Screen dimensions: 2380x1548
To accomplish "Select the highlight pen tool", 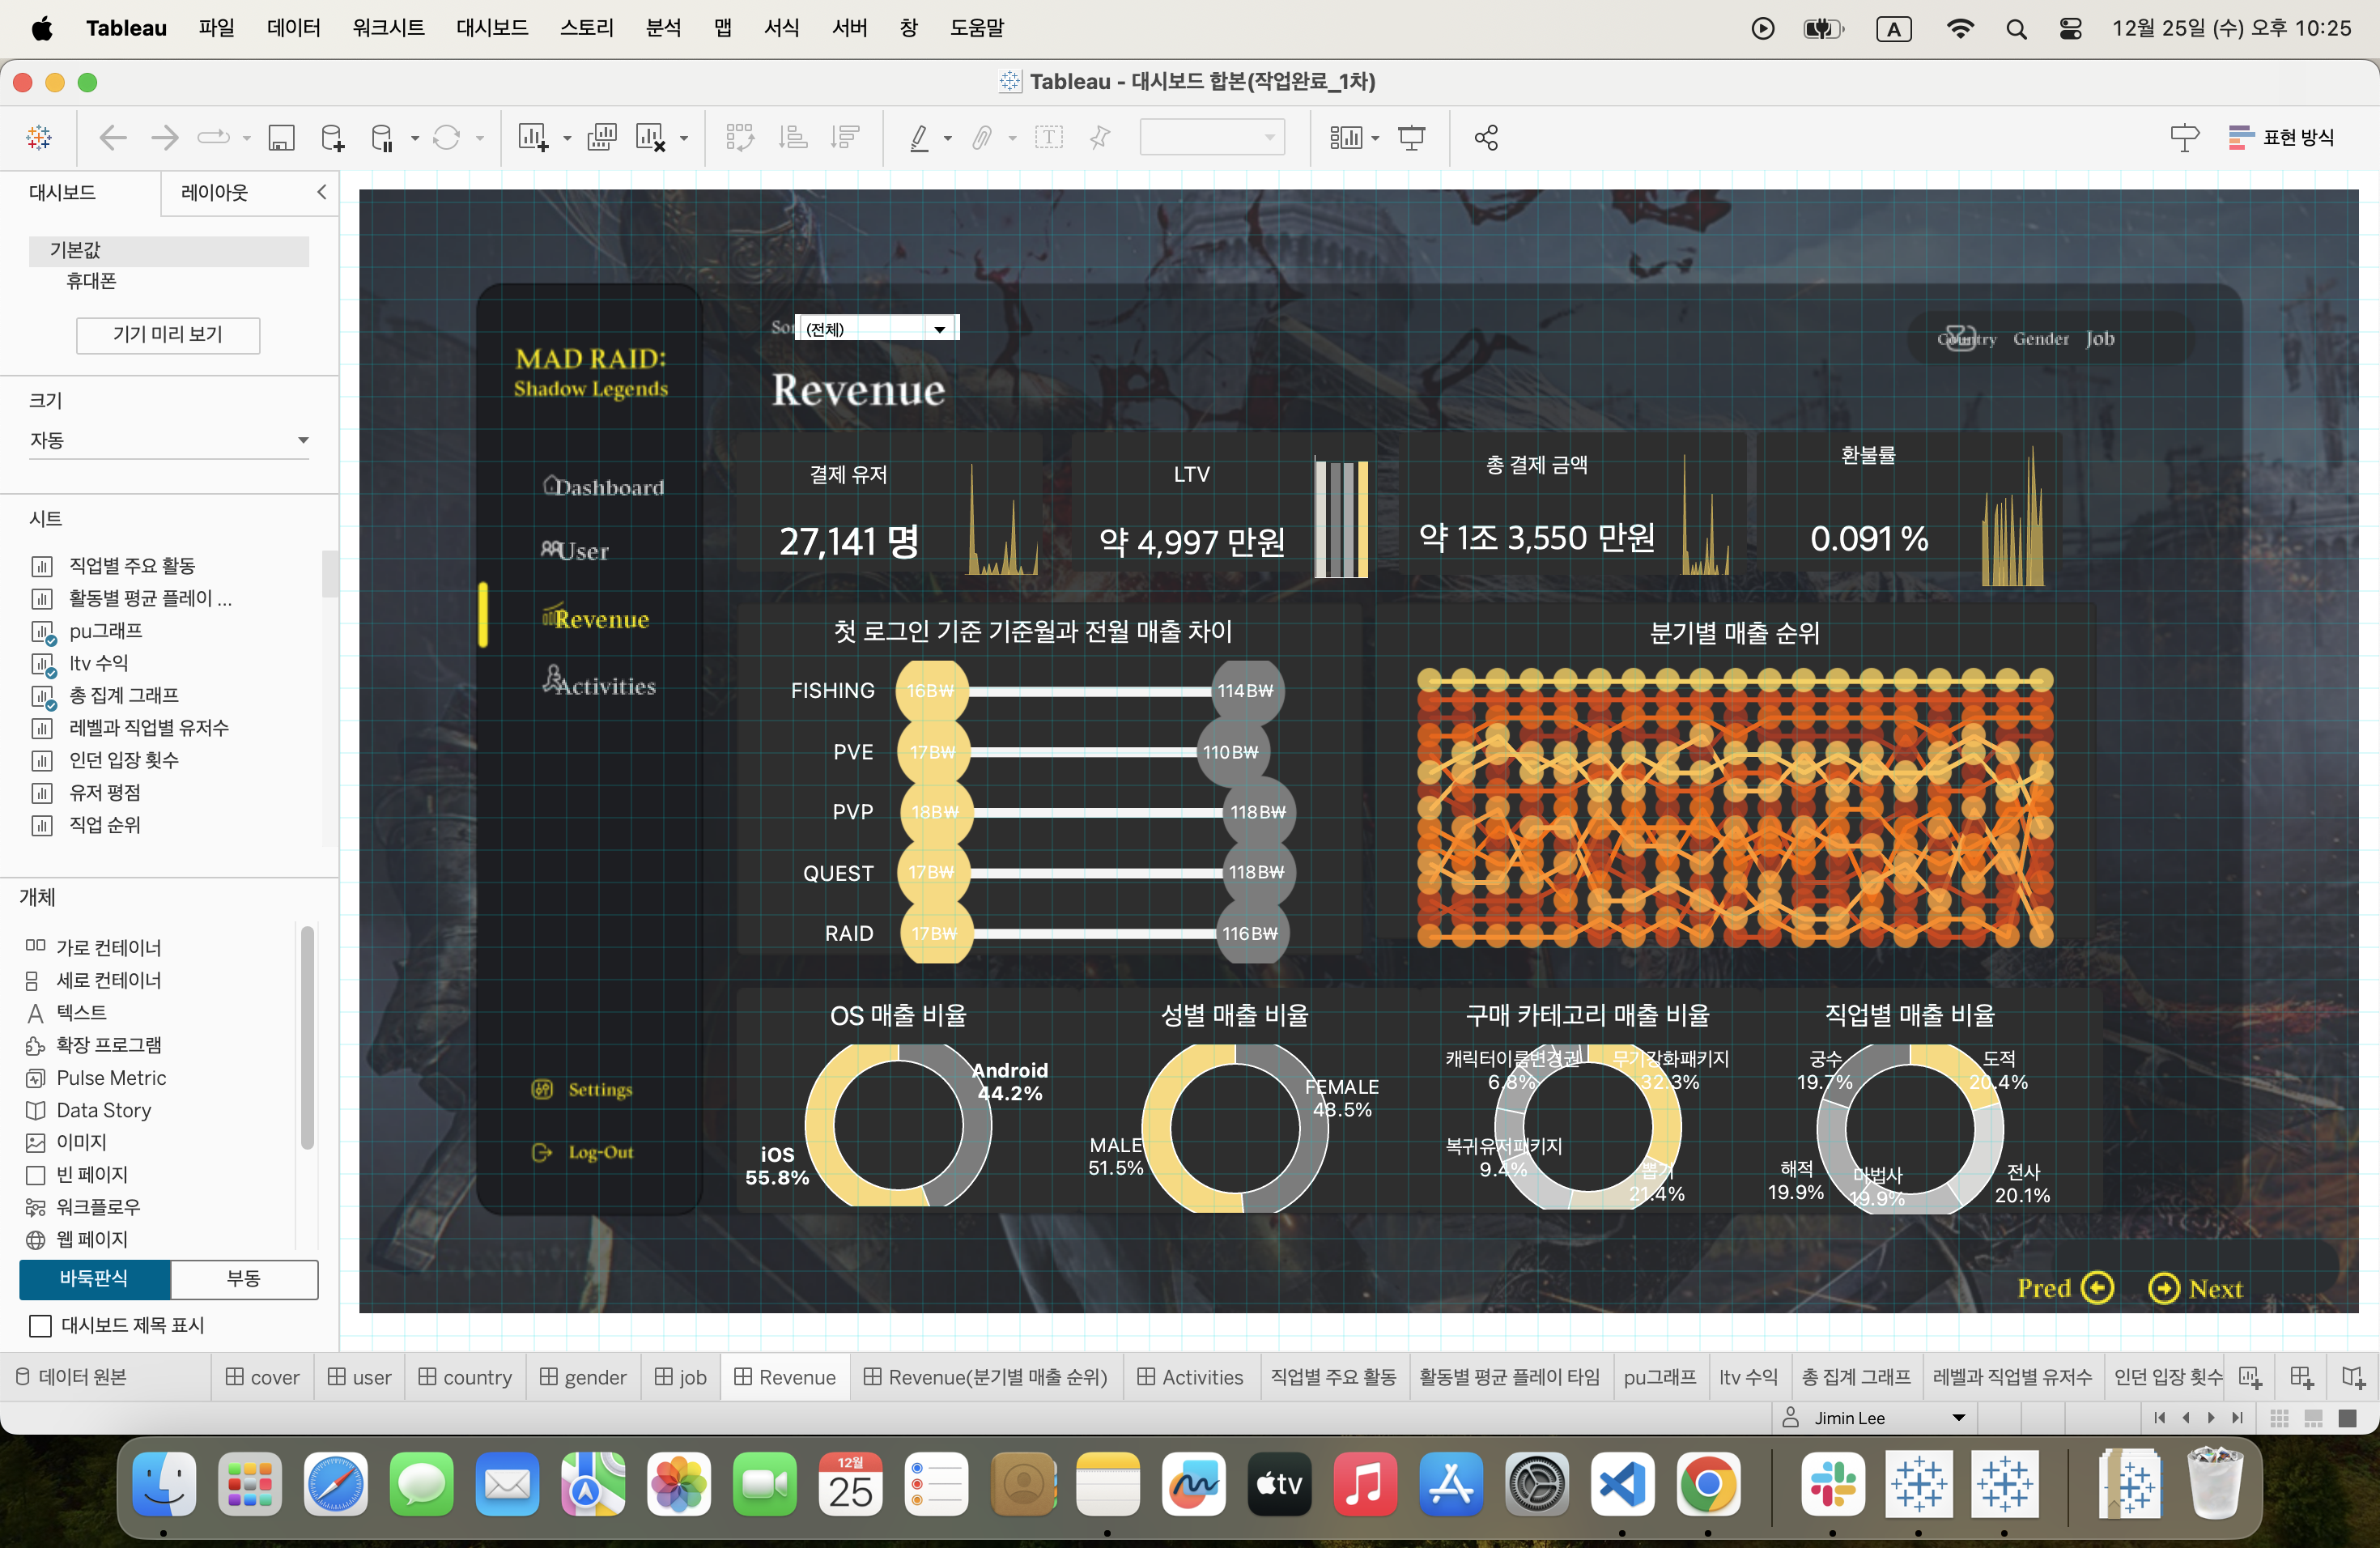I will point(918,138).
